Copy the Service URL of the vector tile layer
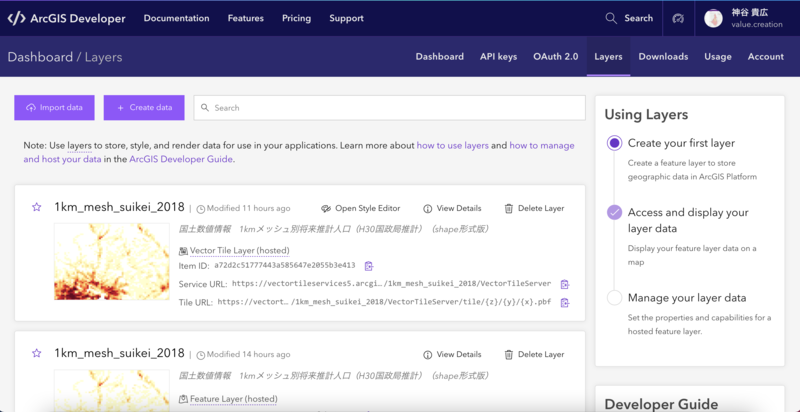800x412 pixels. [565, 284]
